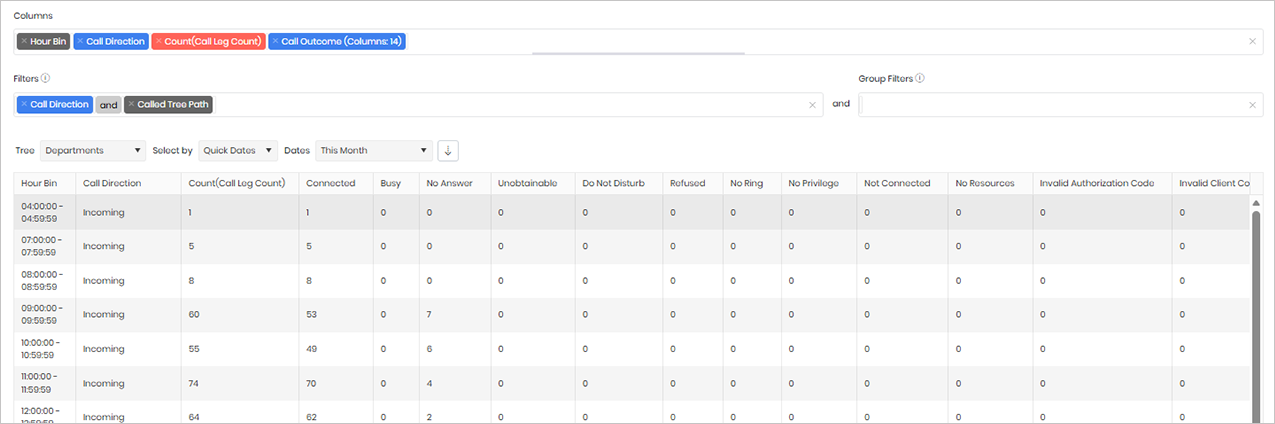Screen dimensions: 1275x424
Task: Sort by the Connected column header
Action: point(331,183)
